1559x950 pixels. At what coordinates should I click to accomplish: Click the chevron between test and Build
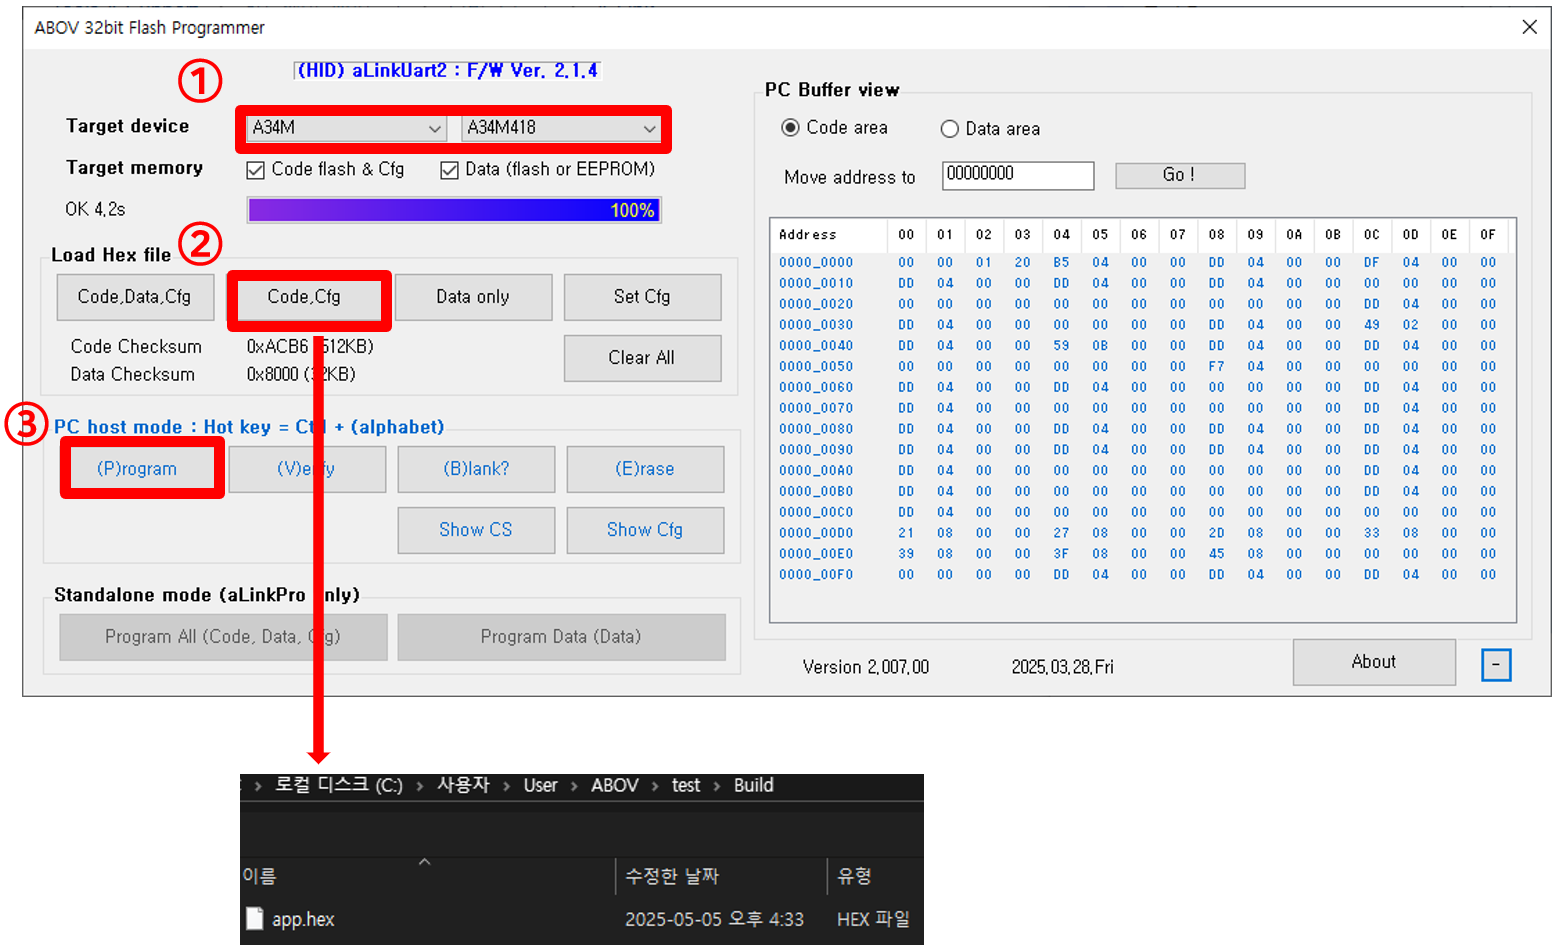[717, 787]
